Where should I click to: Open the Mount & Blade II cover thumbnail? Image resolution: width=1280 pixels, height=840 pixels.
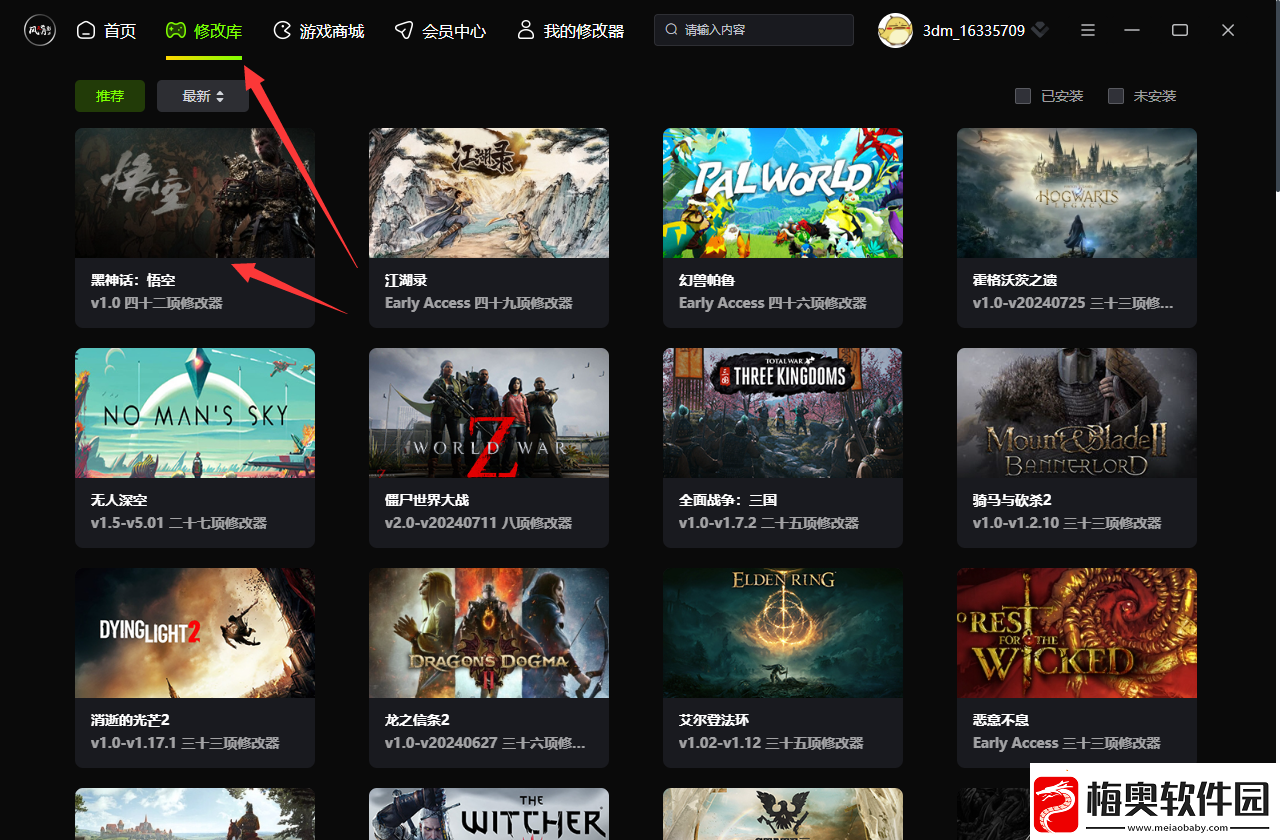tap(1077, 413)
